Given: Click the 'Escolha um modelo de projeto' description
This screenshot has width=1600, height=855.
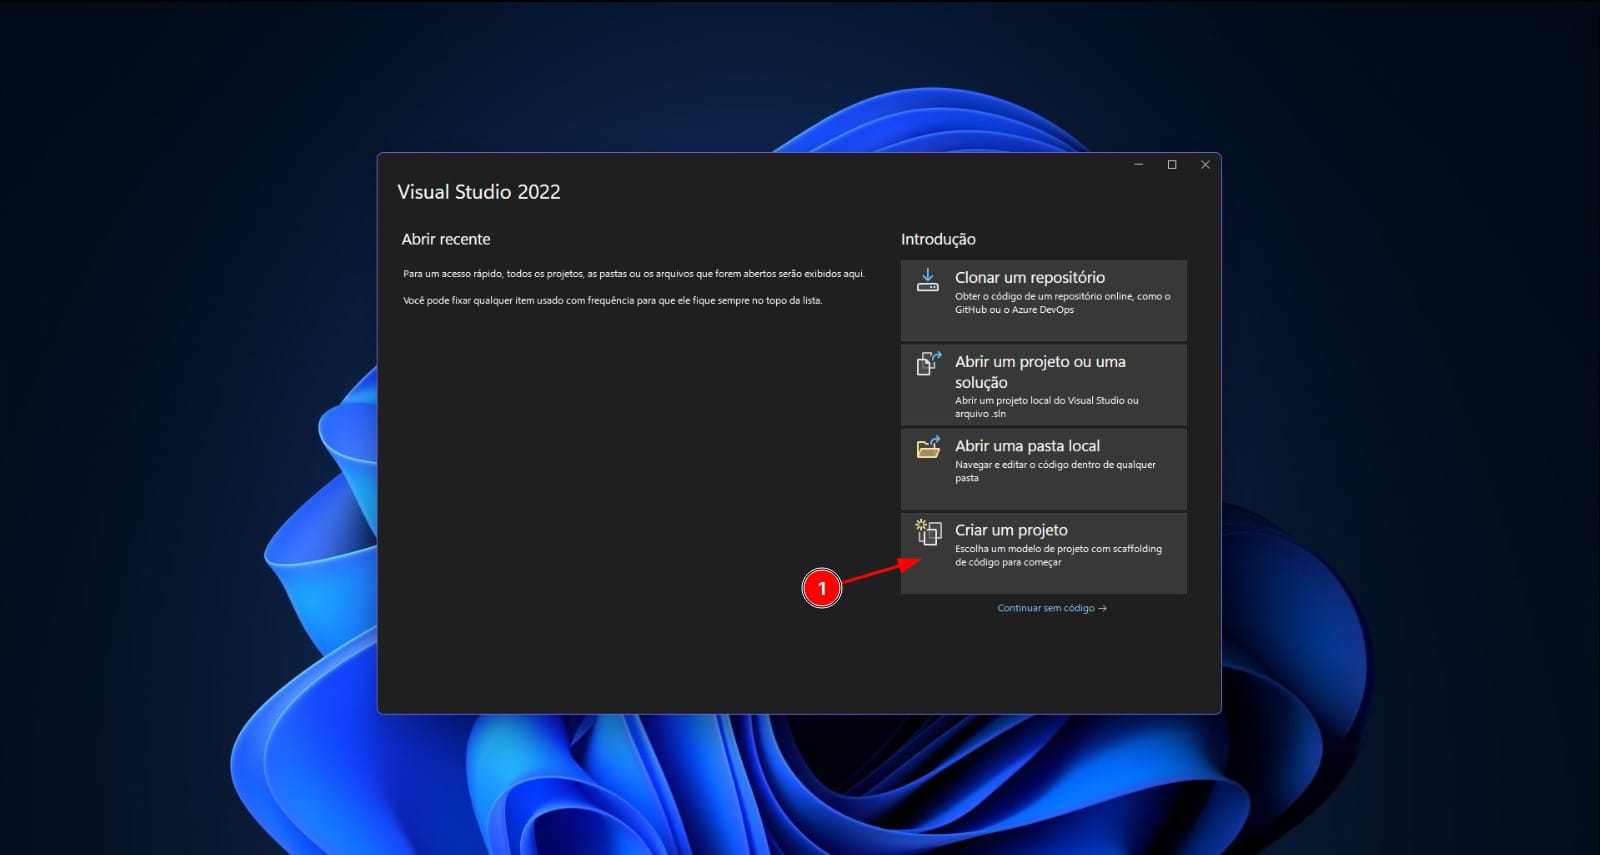Looking at the screenshot, I should pyautogui.click(x=1058, y=555).
